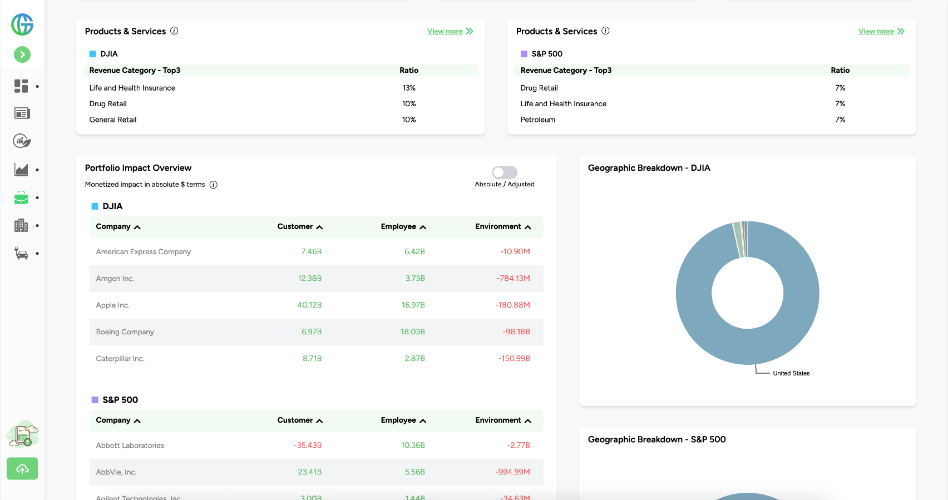Image resolution: width=948 pixels, height=500 pixels.
Task: Click Apple Inc. customer value 40.12B
Action: click(310, 305)
